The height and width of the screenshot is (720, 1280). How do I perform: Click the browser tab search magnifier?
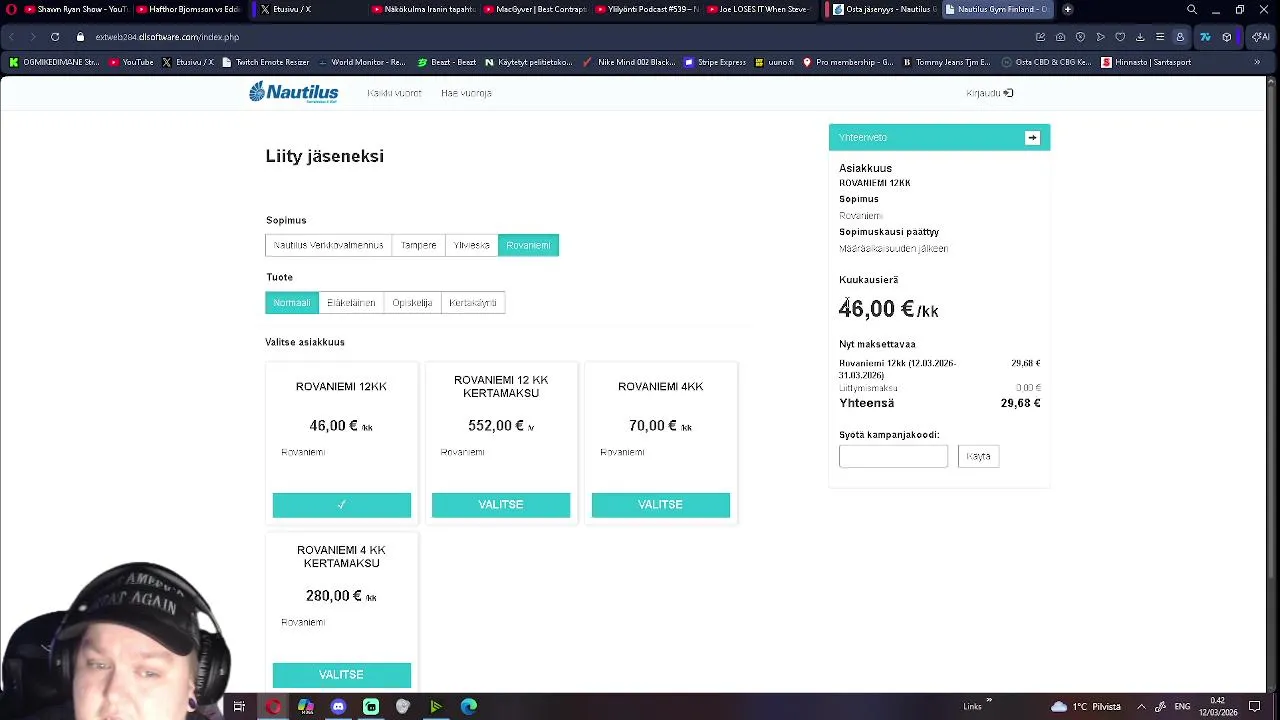tap(1191, 9)
